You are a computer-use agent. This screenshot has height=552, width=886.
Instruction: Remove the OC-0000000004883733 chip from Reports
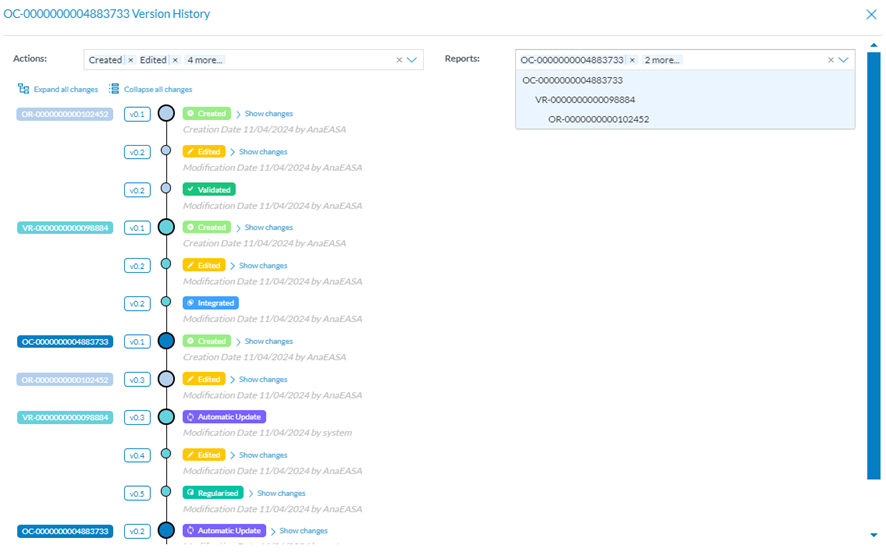[631, 60]
